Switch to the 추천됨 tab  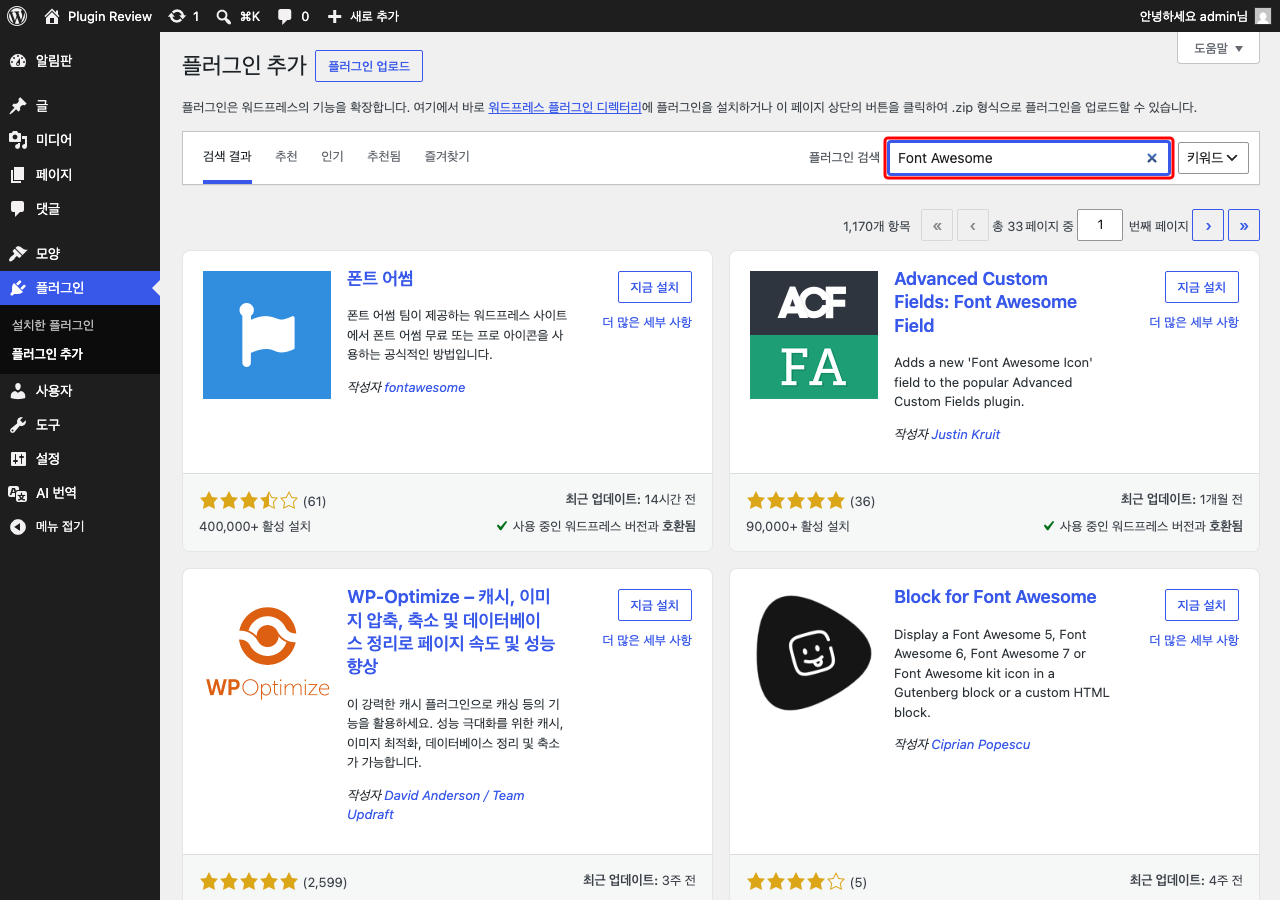pyautogui.click(x=384, y=157)
